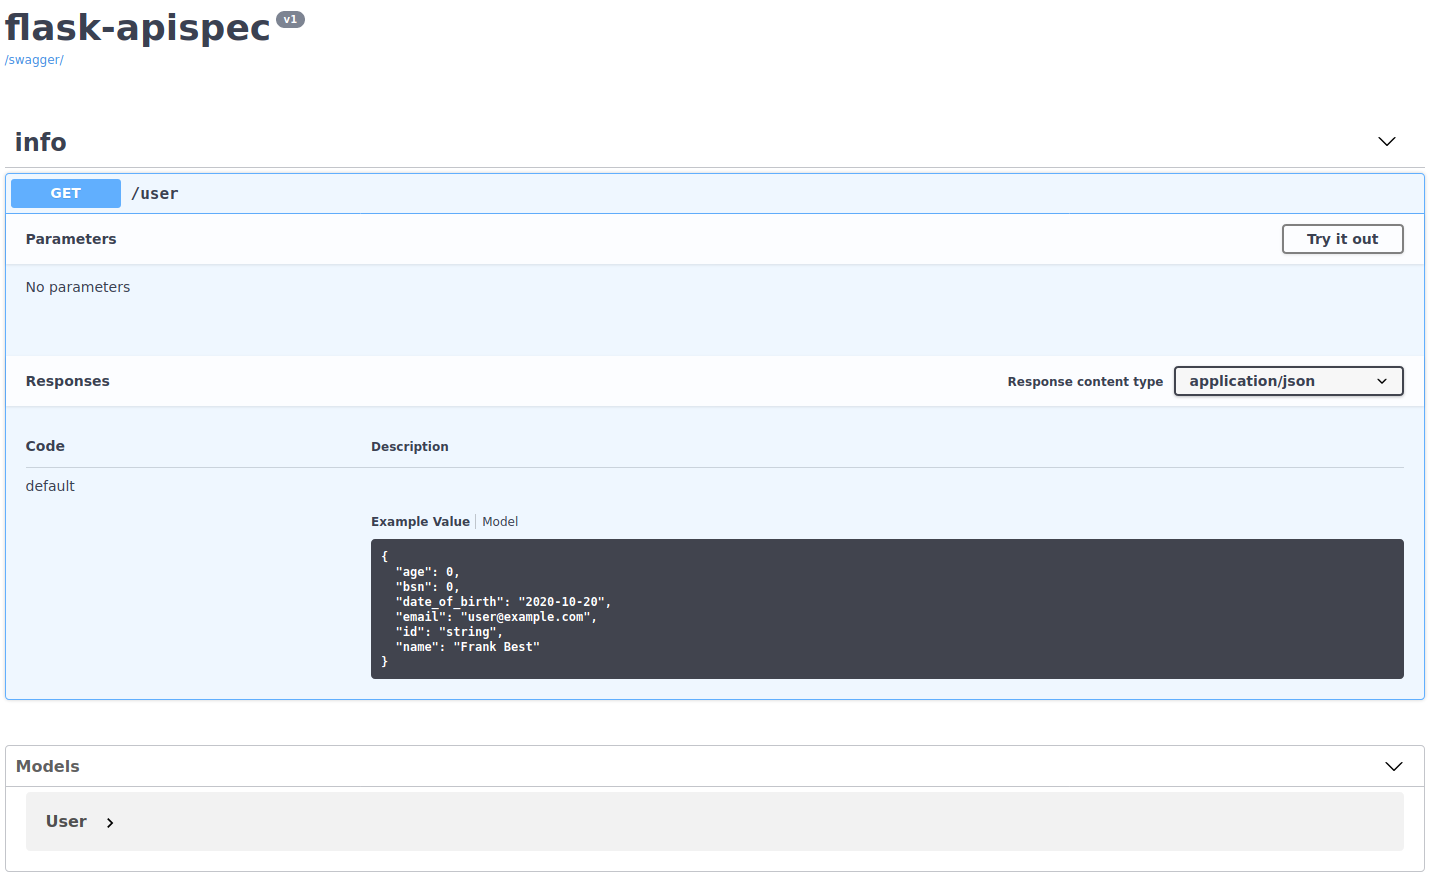This screenshot has width=1454, height=891.
Task: Click the Responses heading
Action: (x=68, y=381)
